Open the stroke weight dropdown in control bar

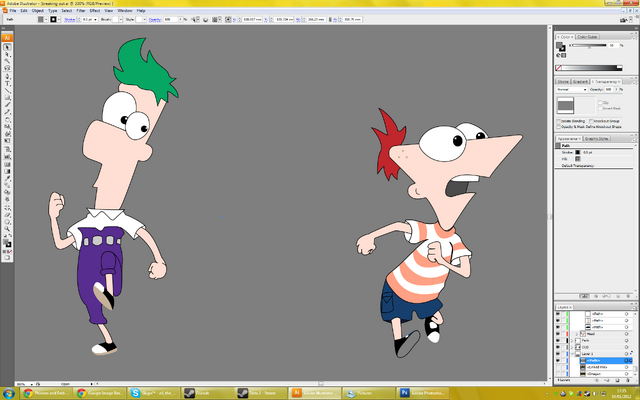[96, 20]
